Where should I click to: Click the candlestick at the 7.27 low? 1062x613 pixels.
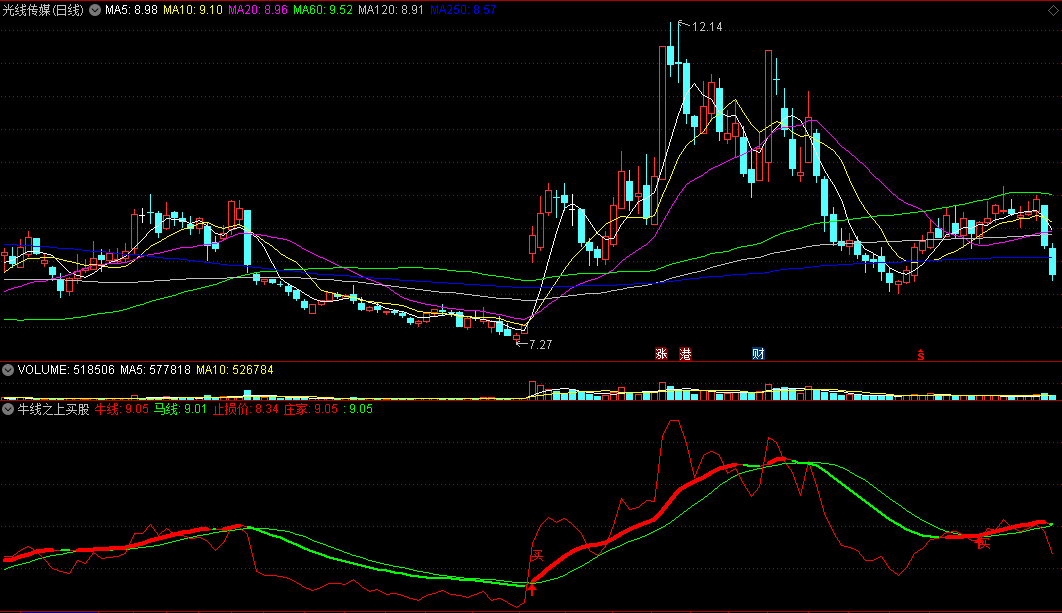pyautogui.click(x=517, y=337)
